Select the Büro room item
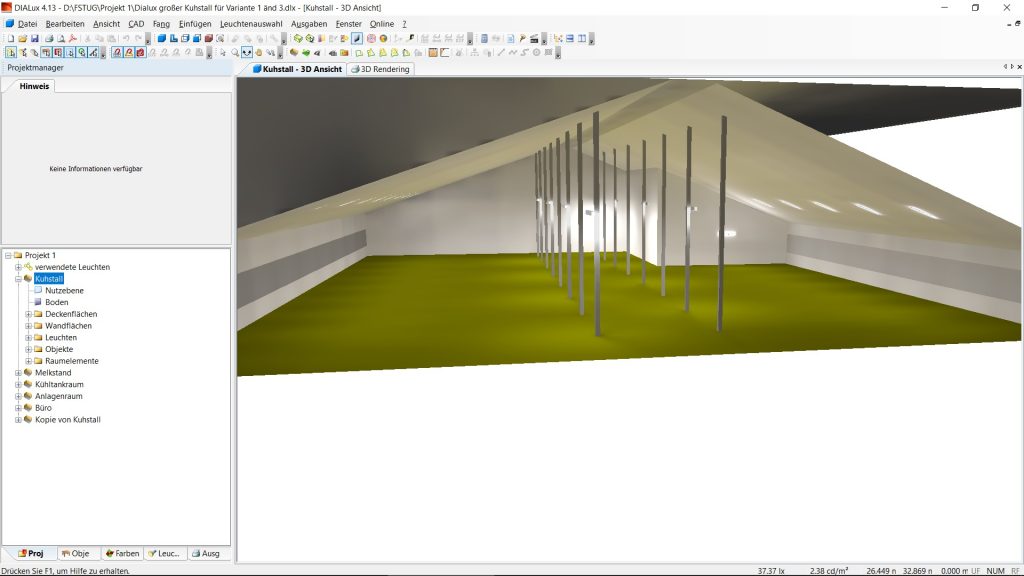The image size is (1024, 576). tap(43, 408)
